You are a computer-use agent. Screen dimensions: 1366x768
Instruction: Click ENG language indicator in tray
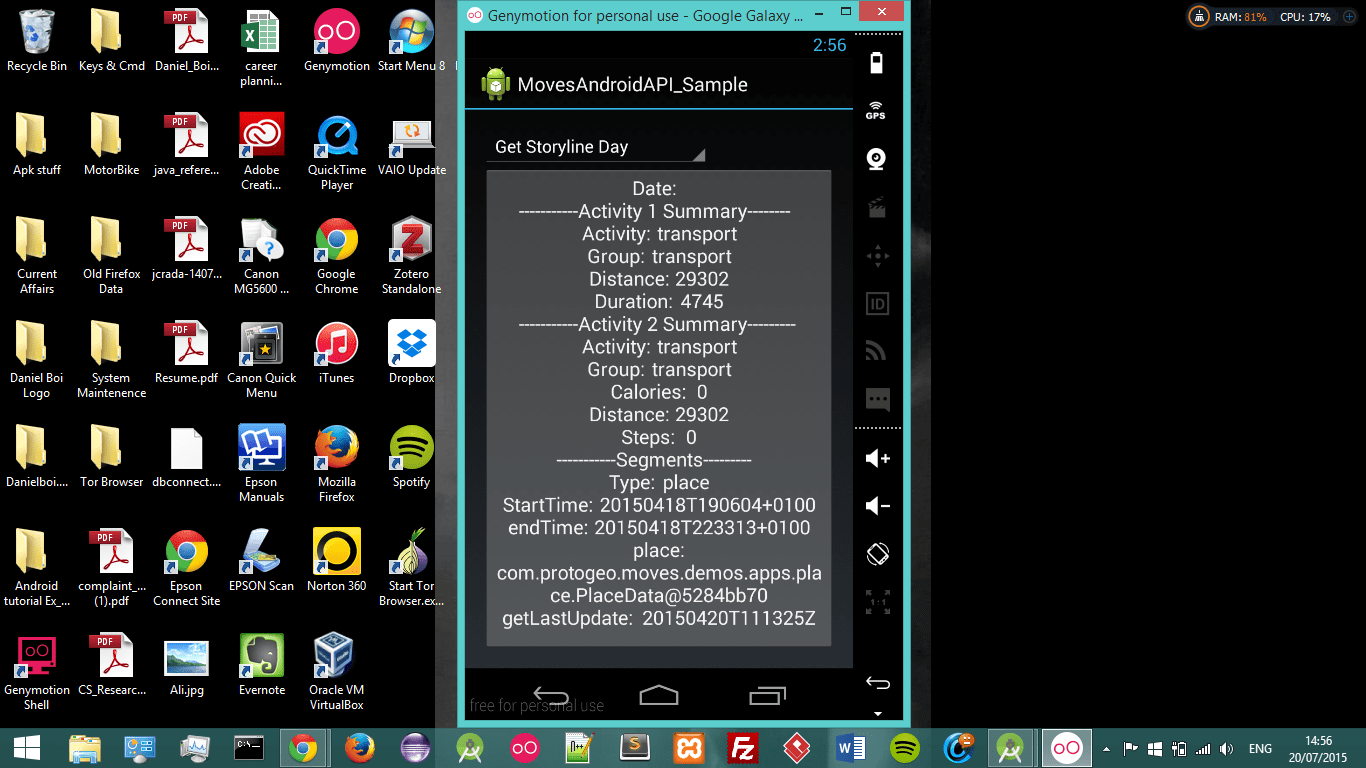coord(1260,748)
